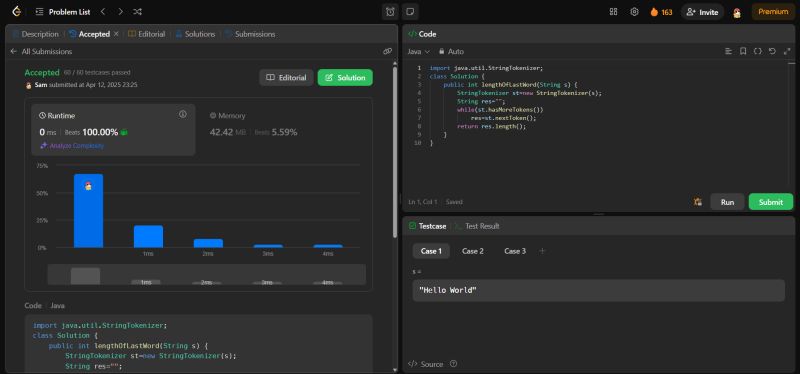Expand the code editor to fullscreen
Screen dimensions: 800x374
tap(787, 51)
